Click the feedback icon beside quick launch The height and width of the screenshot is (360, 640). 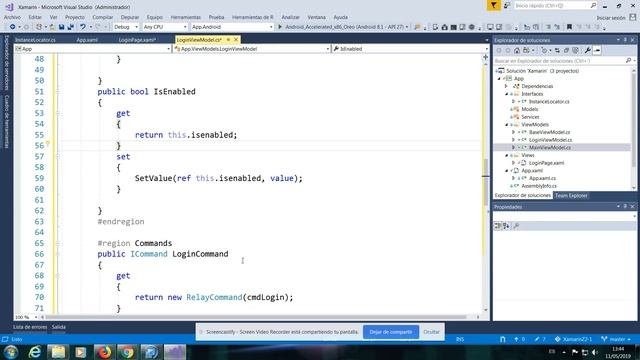507,5
